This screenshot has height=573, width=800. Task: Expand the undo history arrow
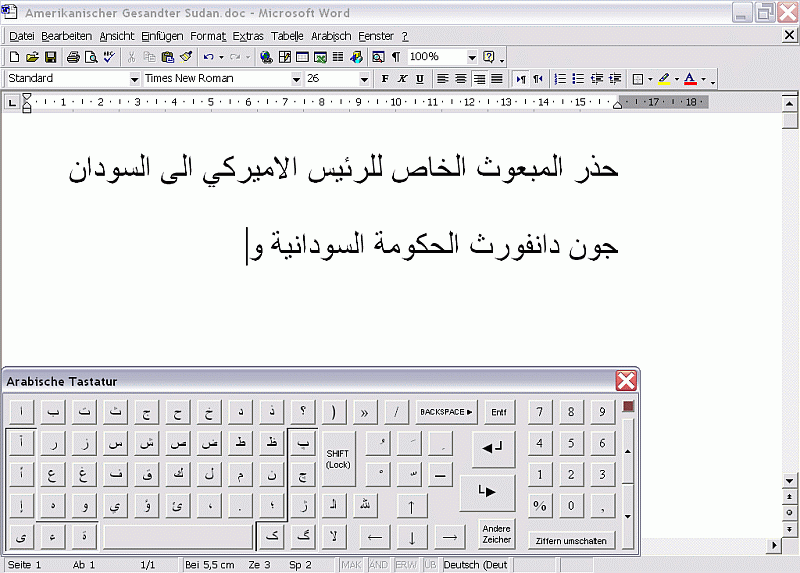221,57
